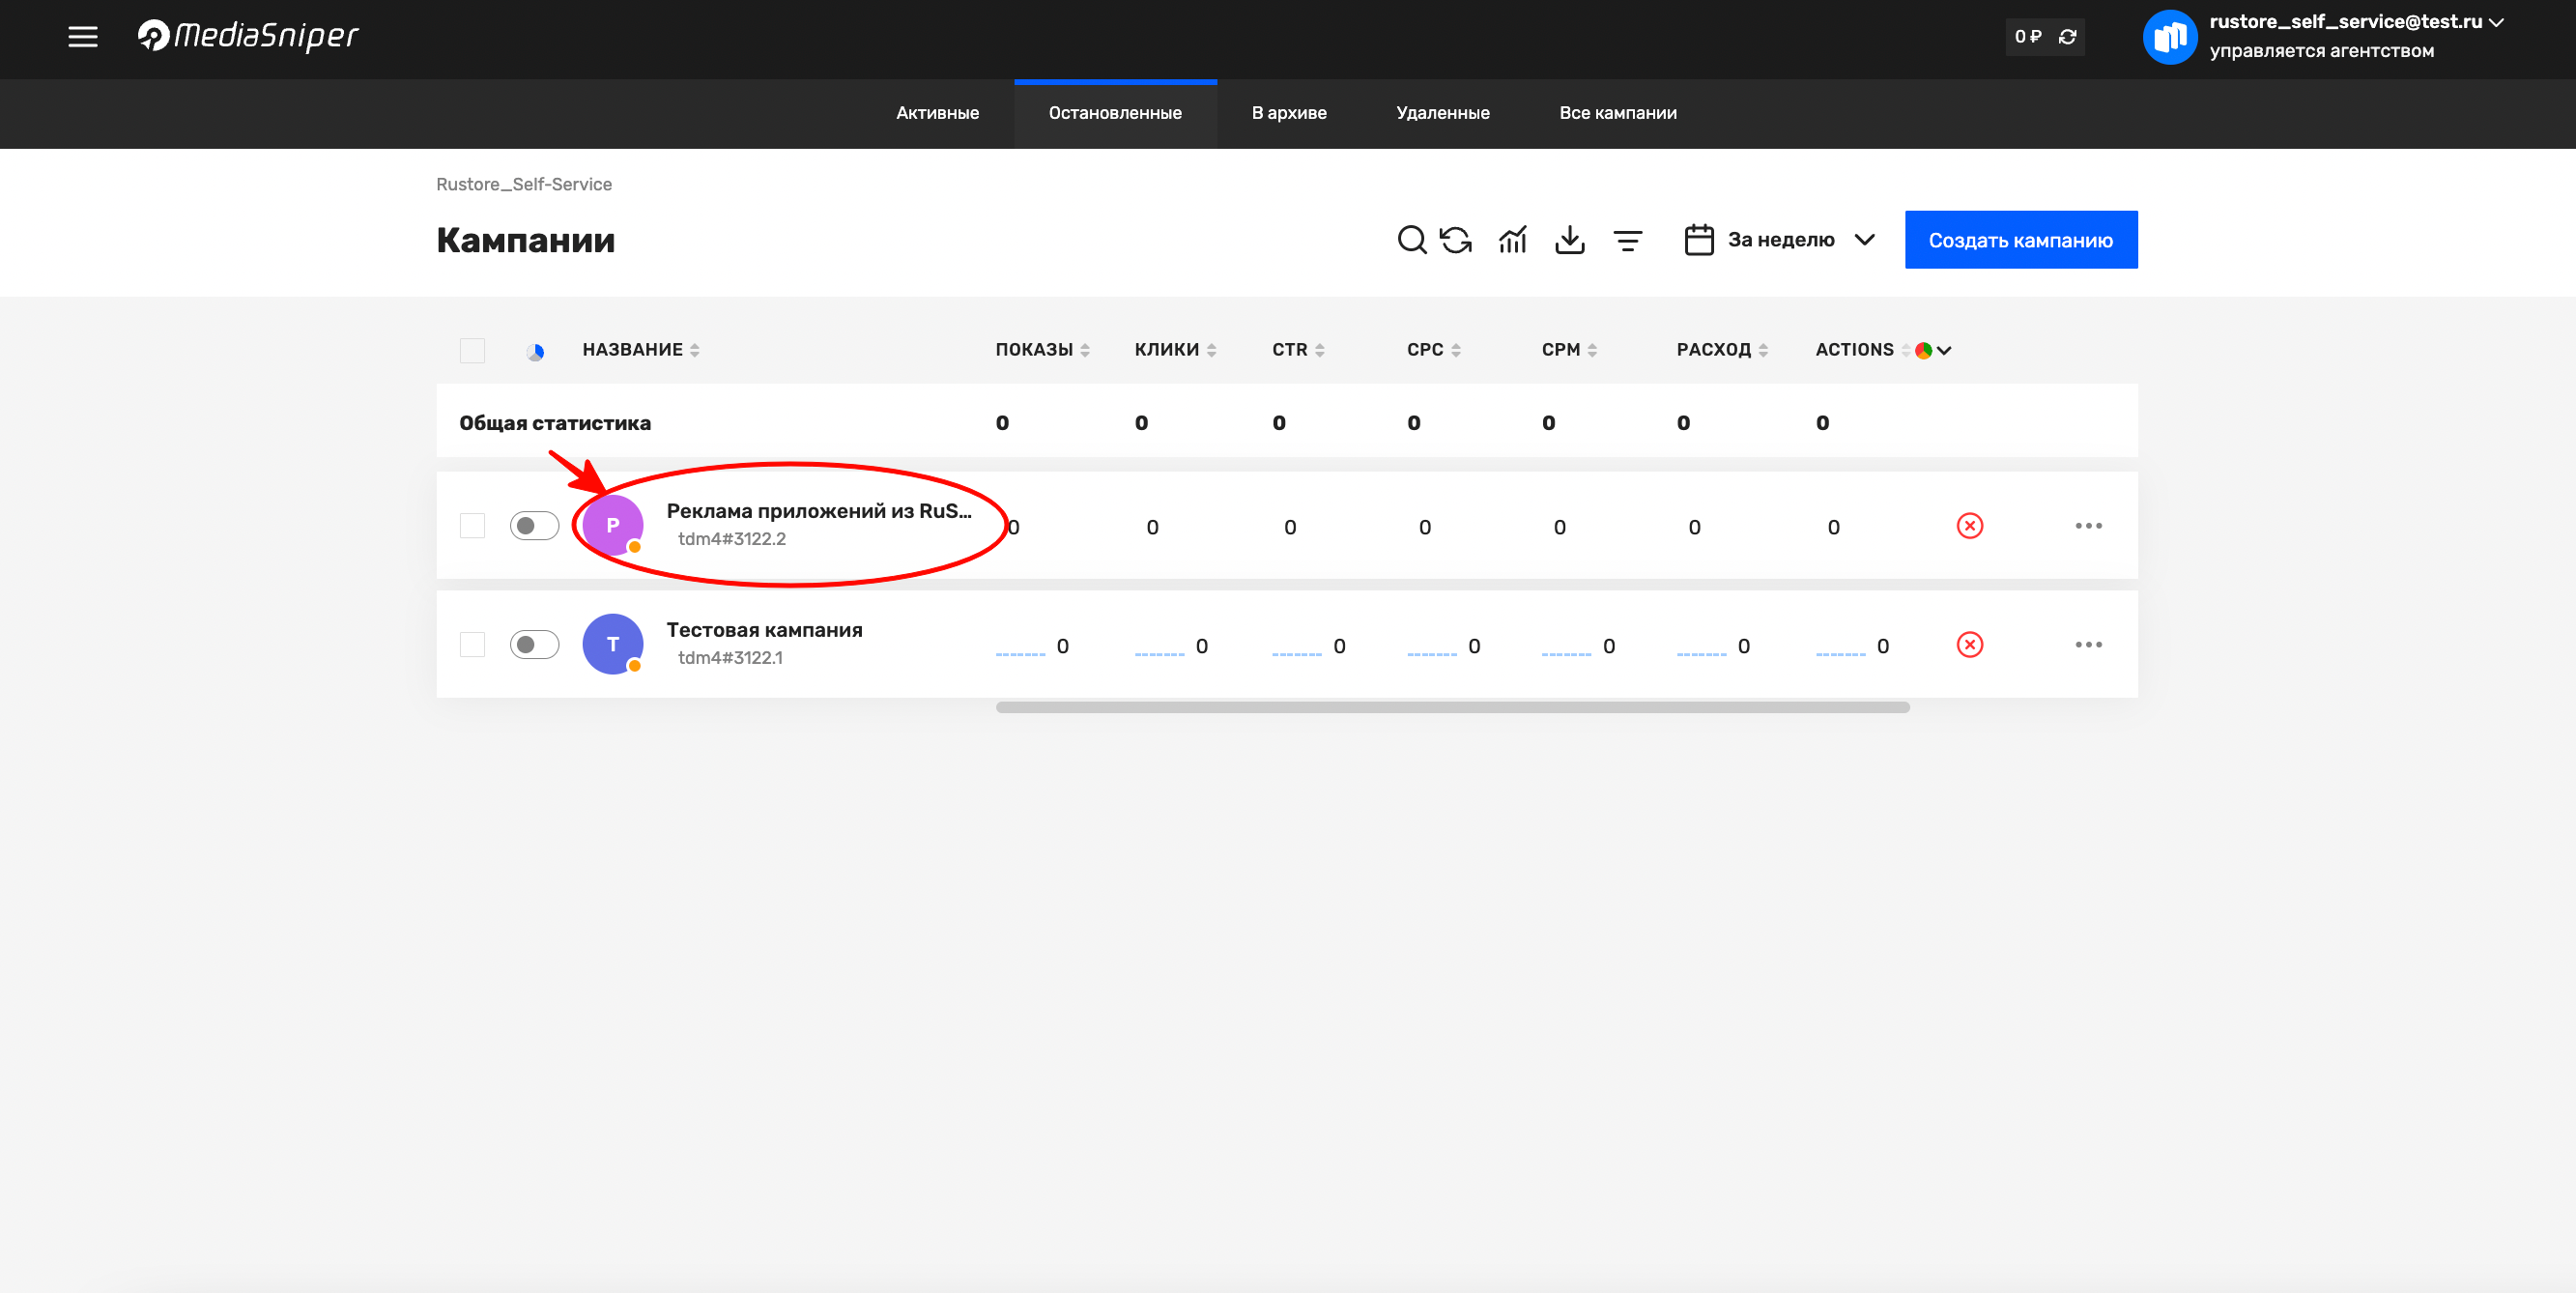Enable the Реклама приложений campaign switch
2576x1293 pixels.
[x=534, y=526]
